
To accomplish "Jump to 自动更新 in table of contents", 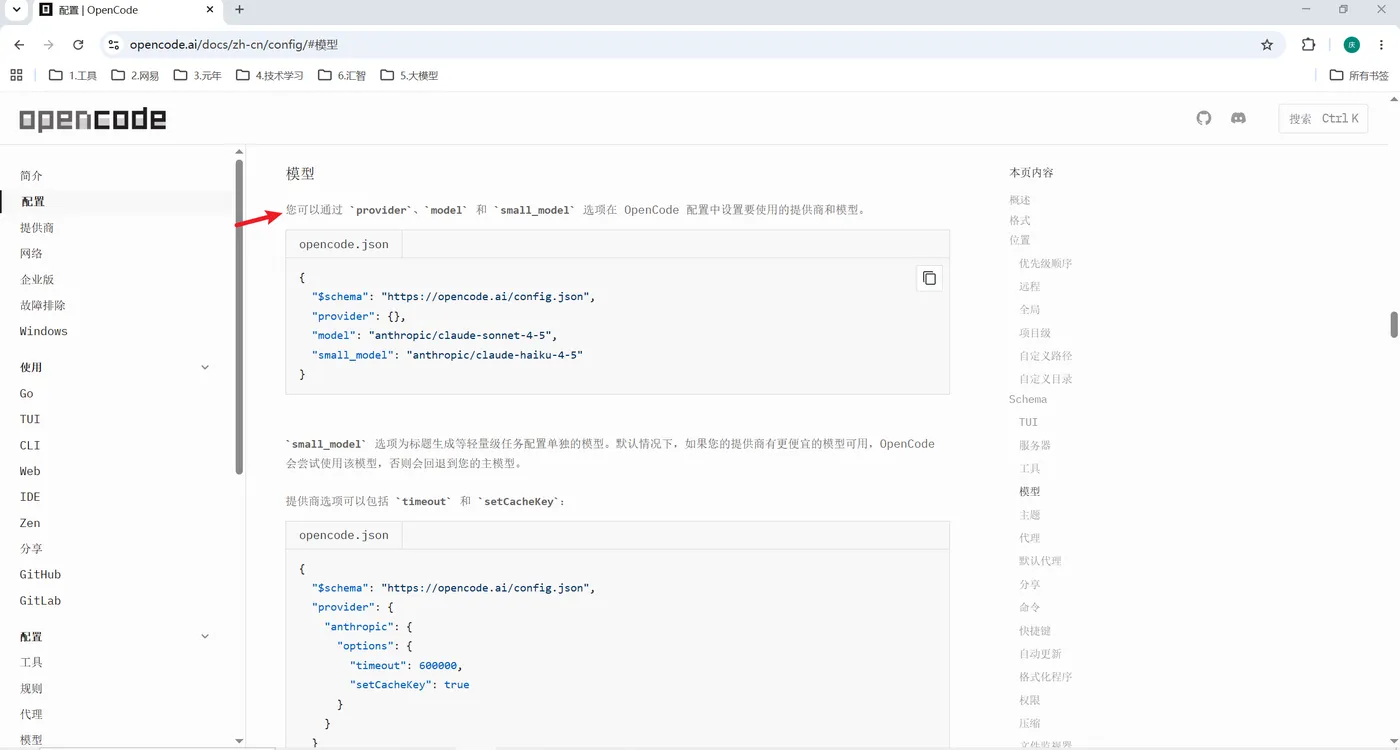I will coord(1041,653).
